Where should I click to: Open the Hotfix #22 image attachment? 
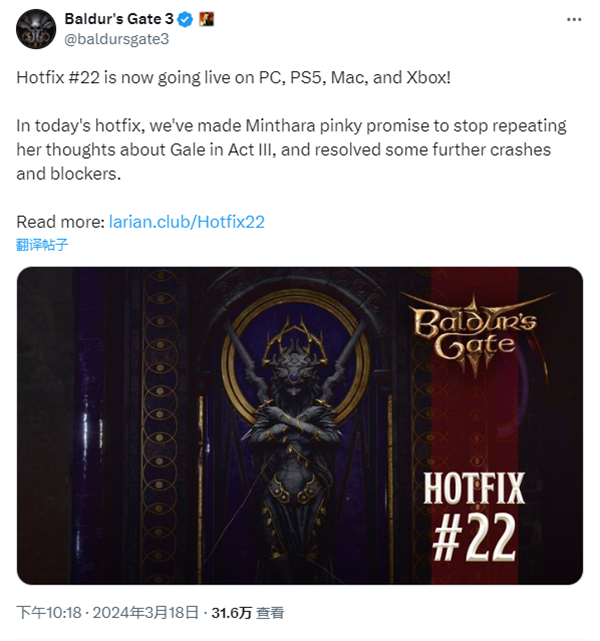300,425
